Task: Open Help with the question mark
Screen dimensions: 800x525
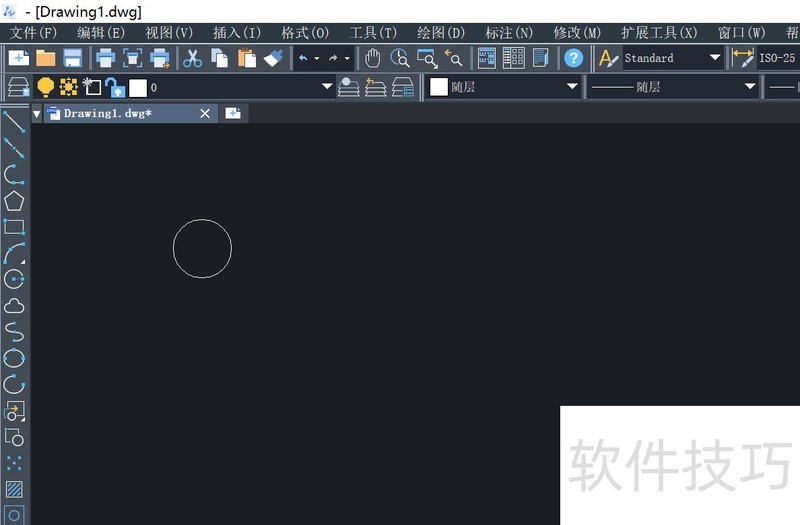Action: (573, 58)
